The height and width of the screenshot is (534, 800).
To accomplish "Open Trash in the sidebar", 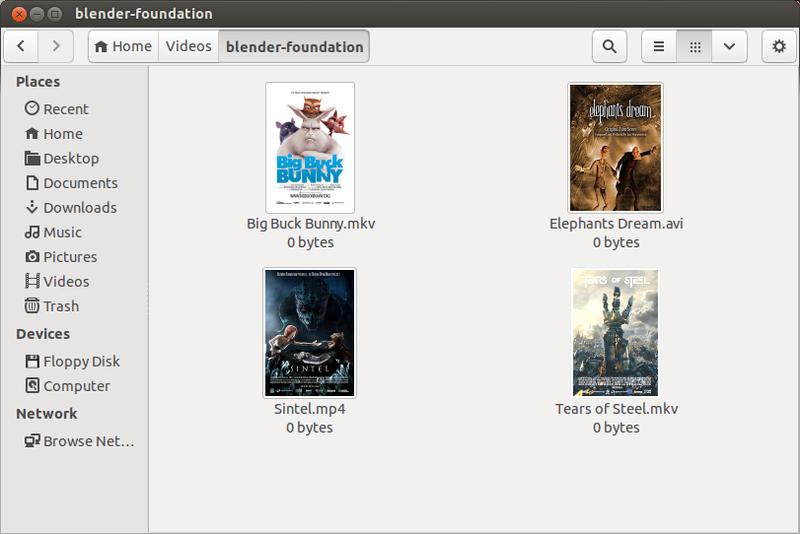I will tap(74, 306).
